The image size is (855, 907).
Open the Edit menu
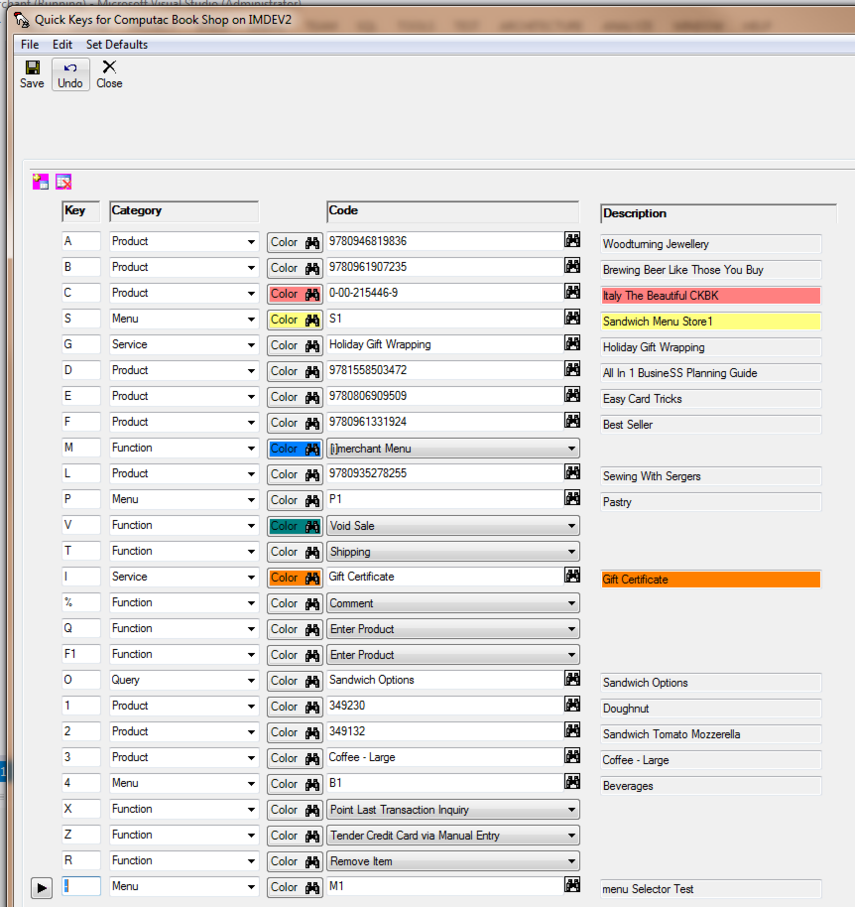62,45
